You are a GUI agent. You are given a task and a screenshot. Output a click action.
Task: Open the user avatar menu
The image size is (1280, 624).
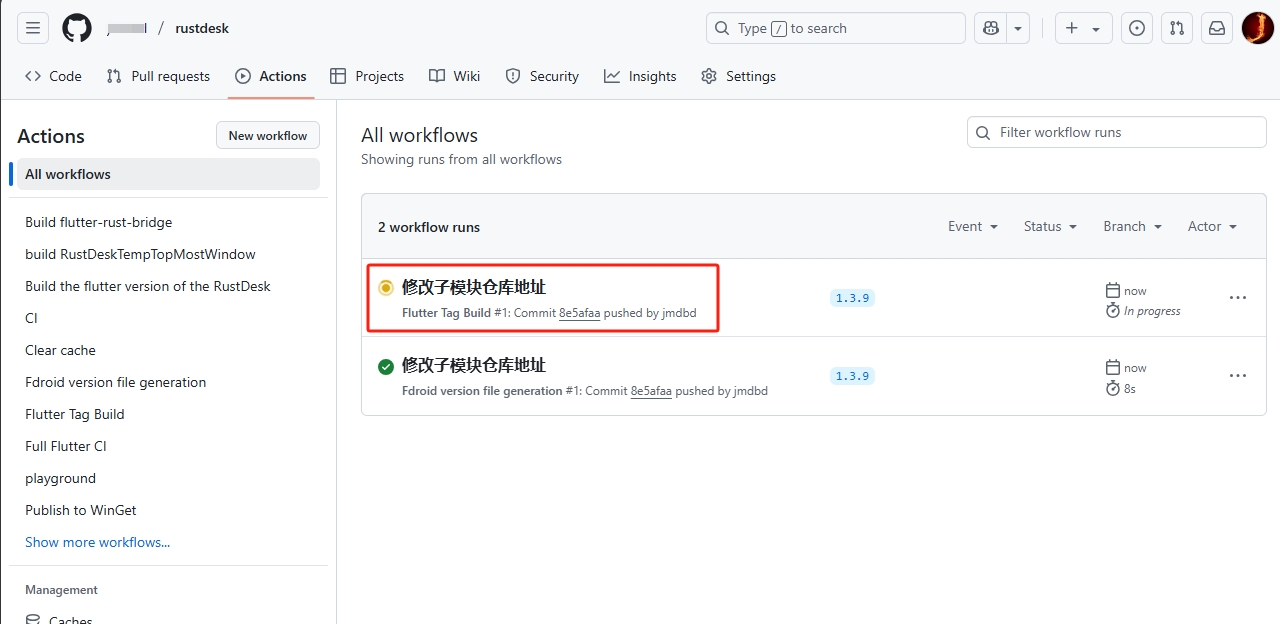tap(1257, 28)
